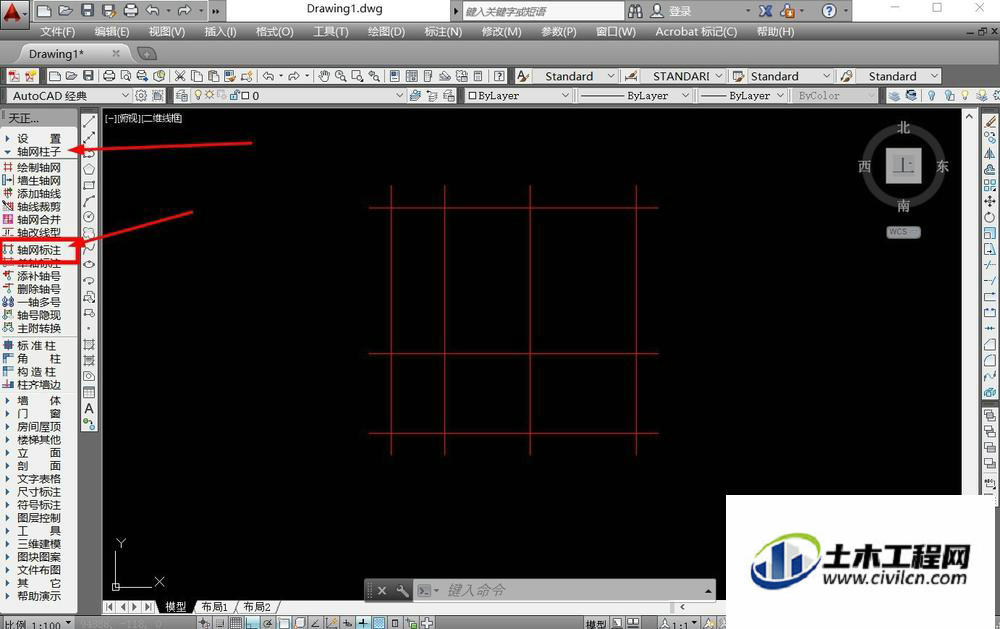Open the AutoCAD 经典 workspace dropdown

click(124, 95)
